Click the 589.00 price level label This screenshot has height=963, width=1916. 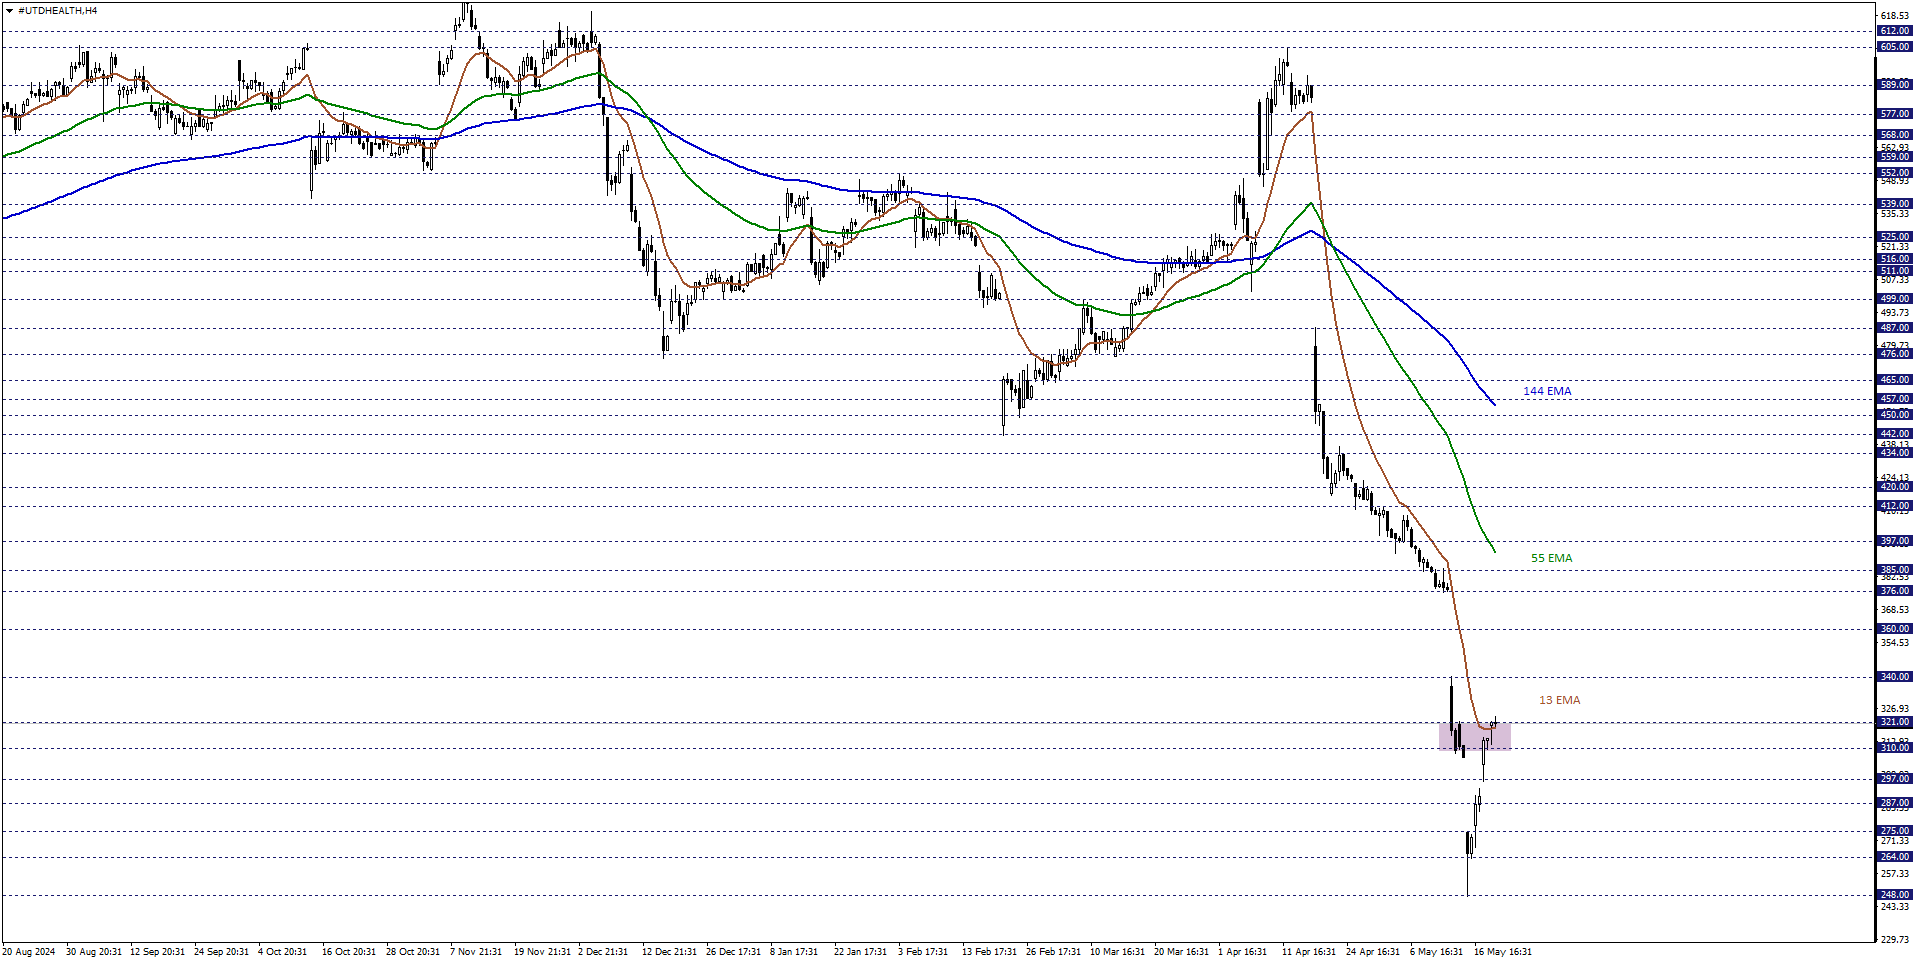pos(1895,85)
